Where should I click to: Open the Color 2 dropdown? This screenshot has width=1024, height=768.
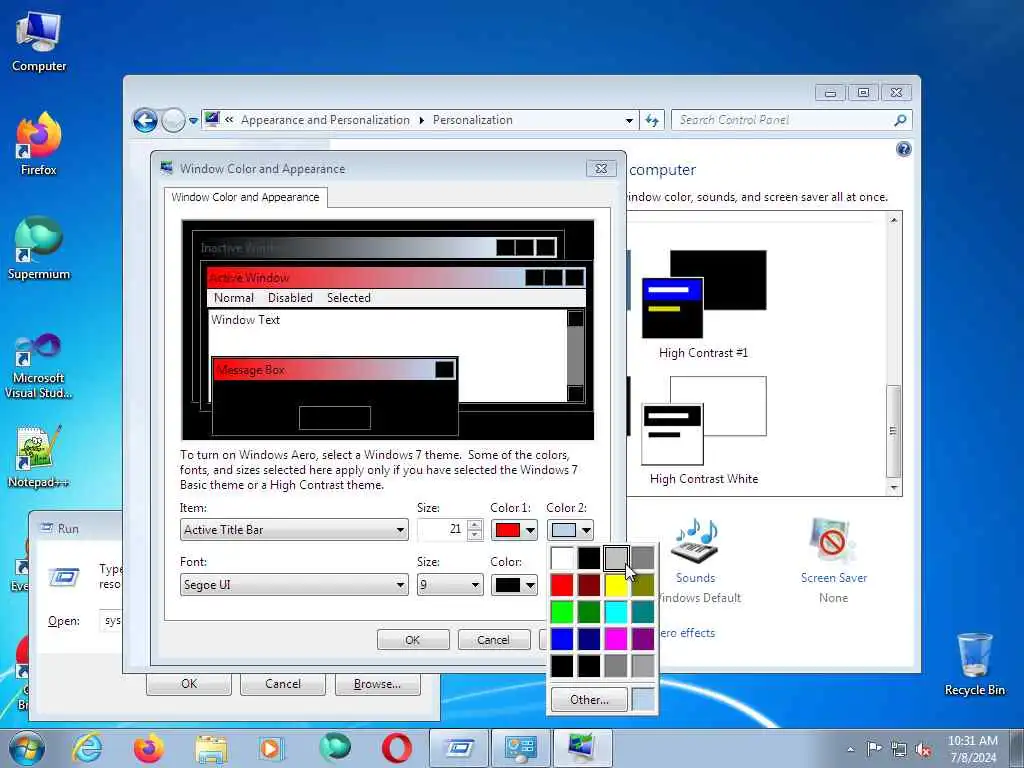click(570, 530)
